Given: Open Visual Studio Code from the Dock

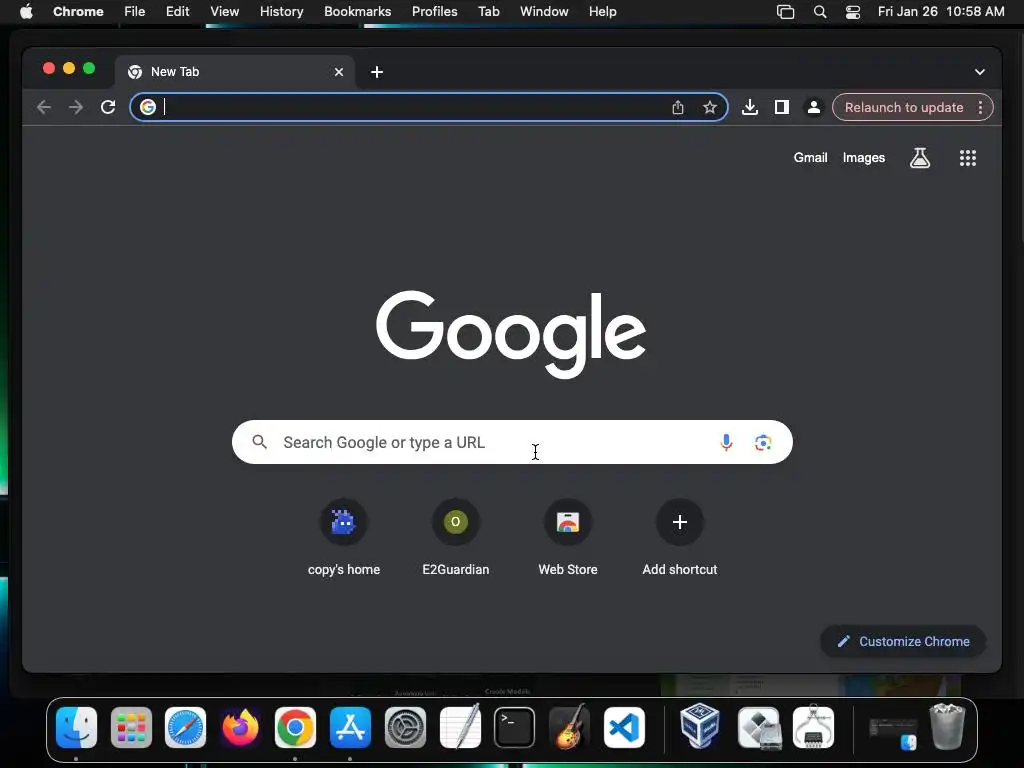Looking at the screenshot, I should pos(624,728).
